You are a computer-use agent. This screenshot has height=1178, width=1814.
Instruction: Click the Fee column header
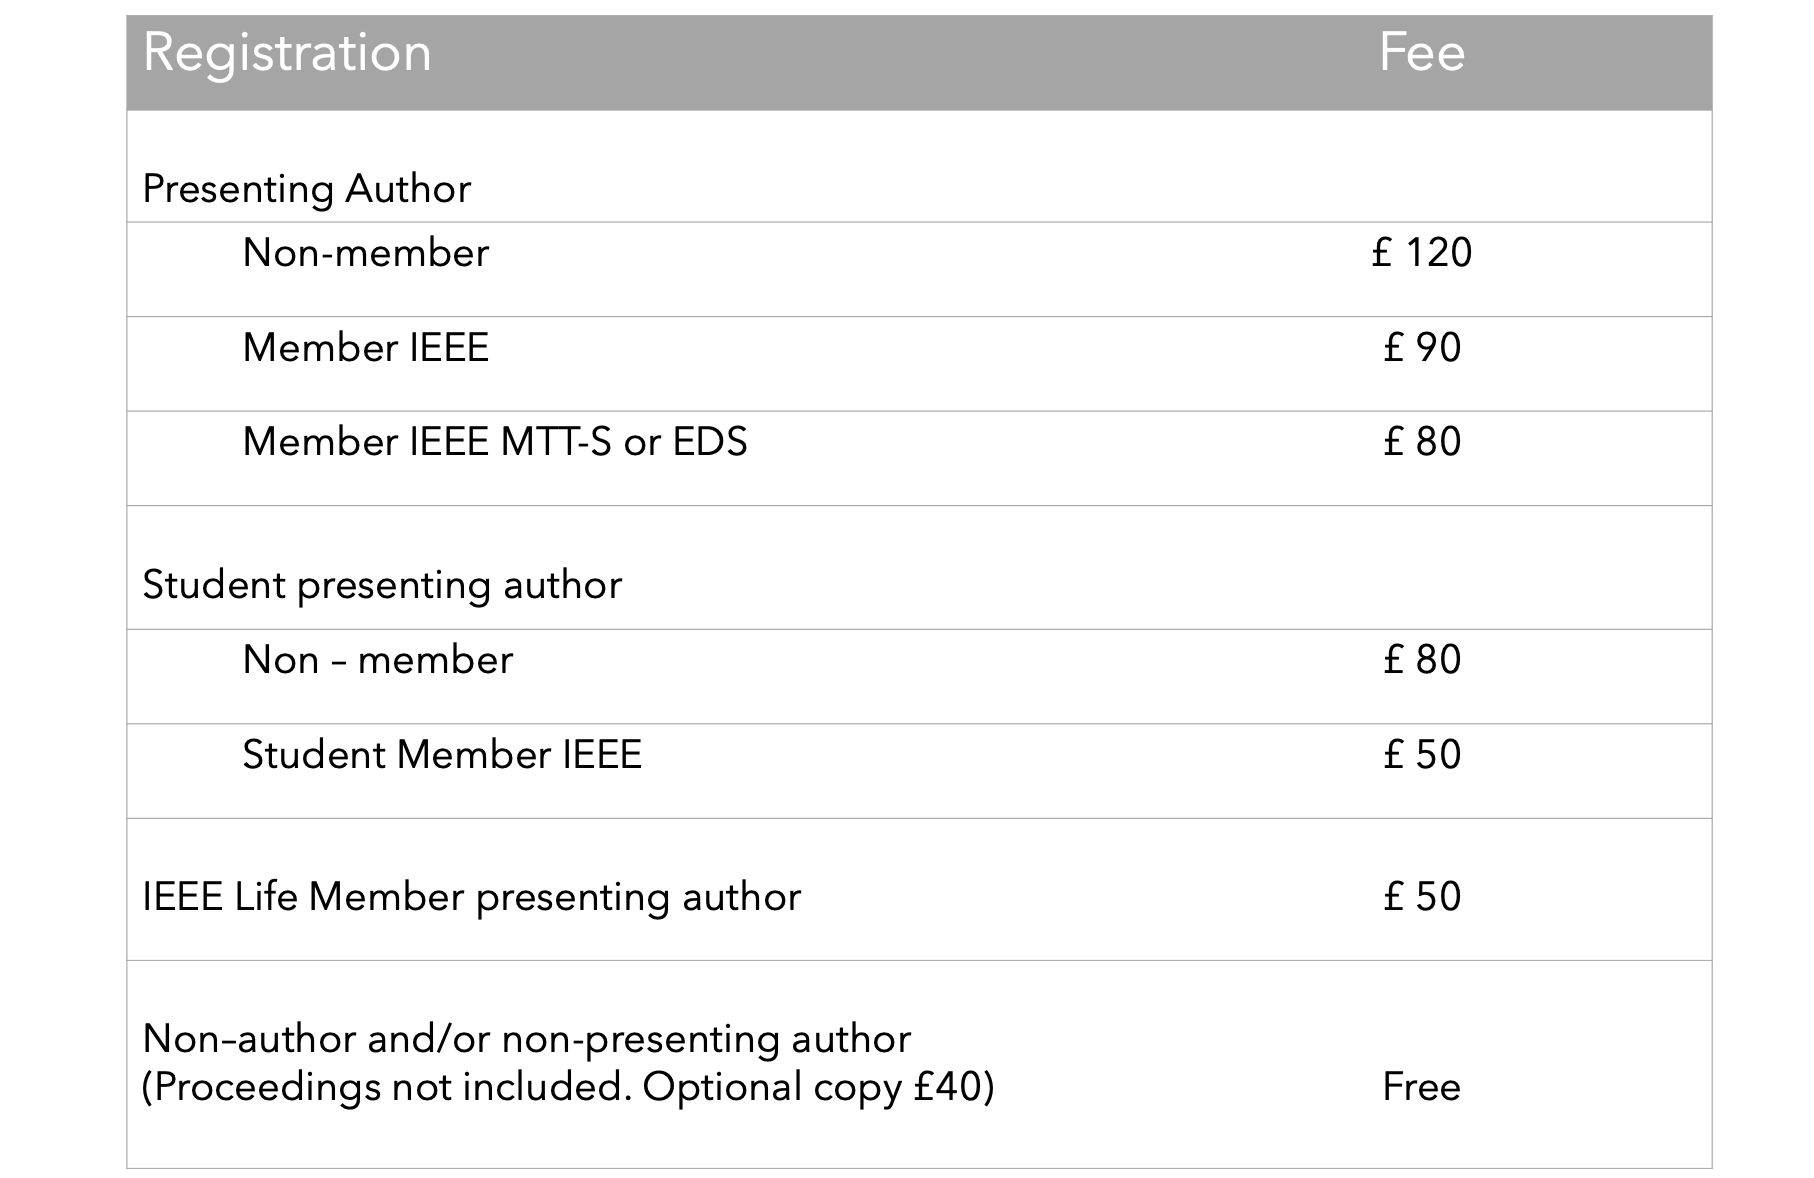[x=1421, y=53]
